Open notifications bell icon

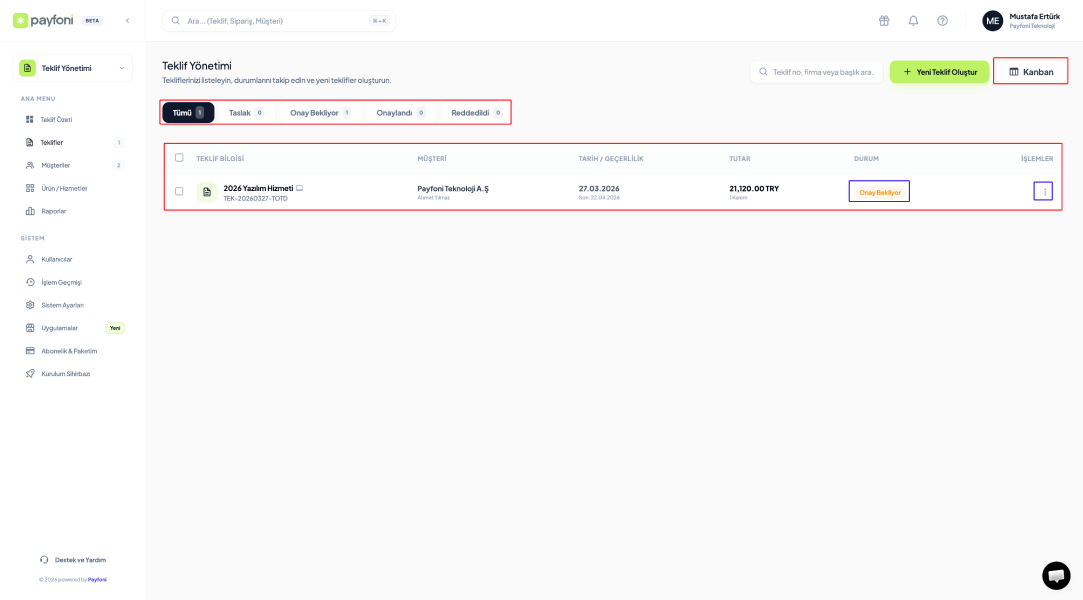913,21
